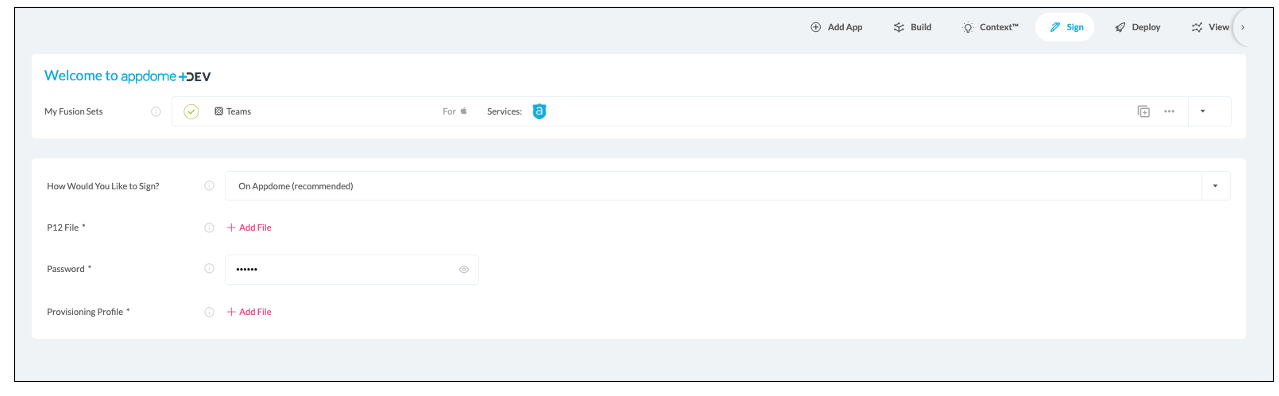The width and height of the screenshot is (1279, 396).
Task: Add a Provisioning Profile file
Action: coord(249,312)
